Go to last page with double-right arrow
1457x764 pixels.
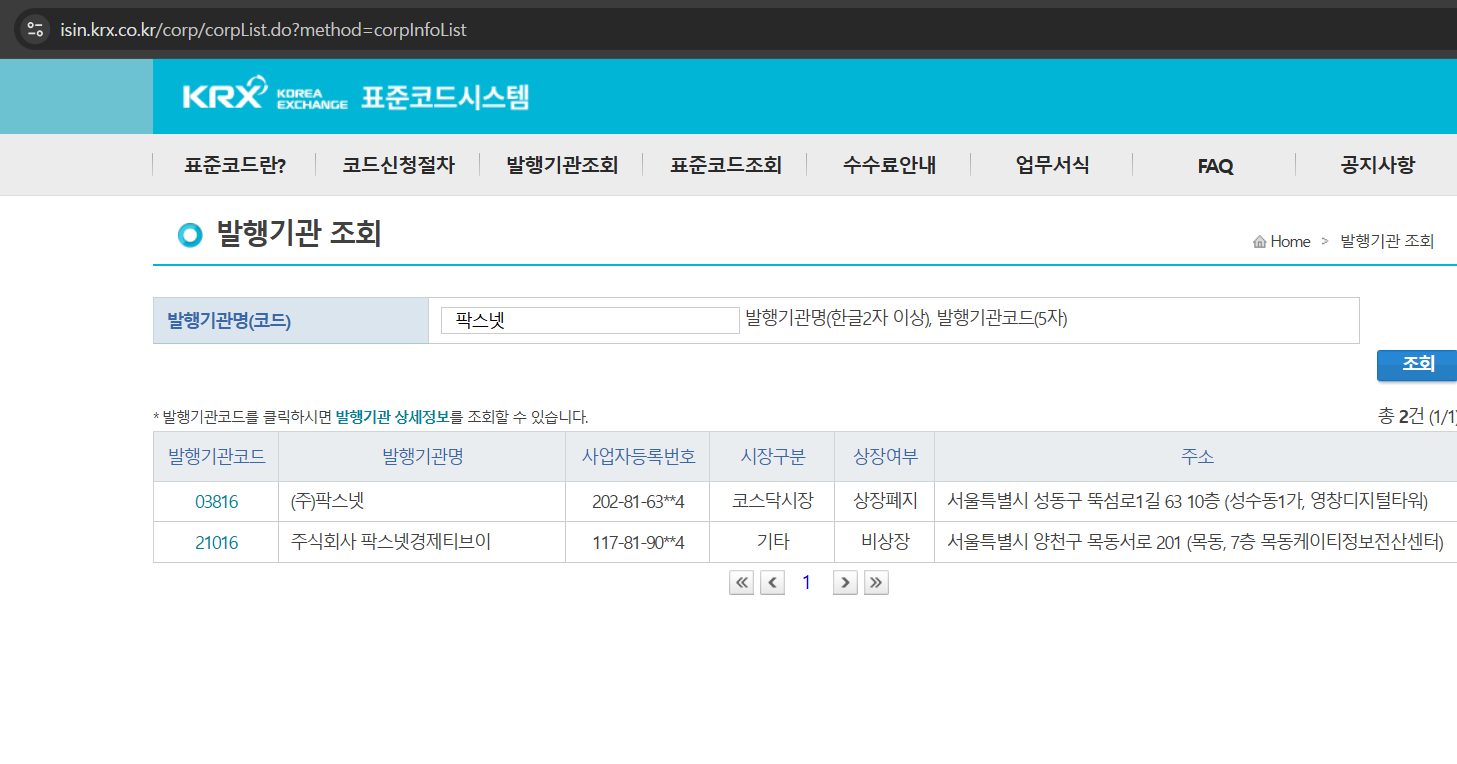876,583
